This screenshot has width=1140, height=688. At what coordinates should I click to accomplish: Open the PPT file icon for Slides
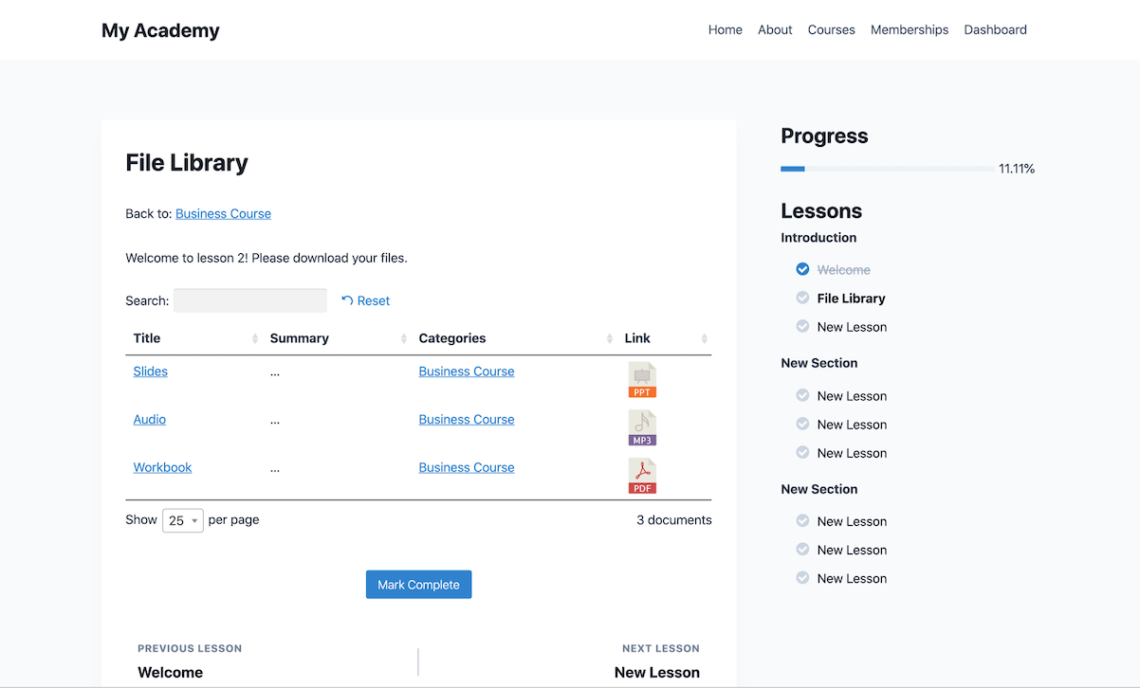pos(642,379)
